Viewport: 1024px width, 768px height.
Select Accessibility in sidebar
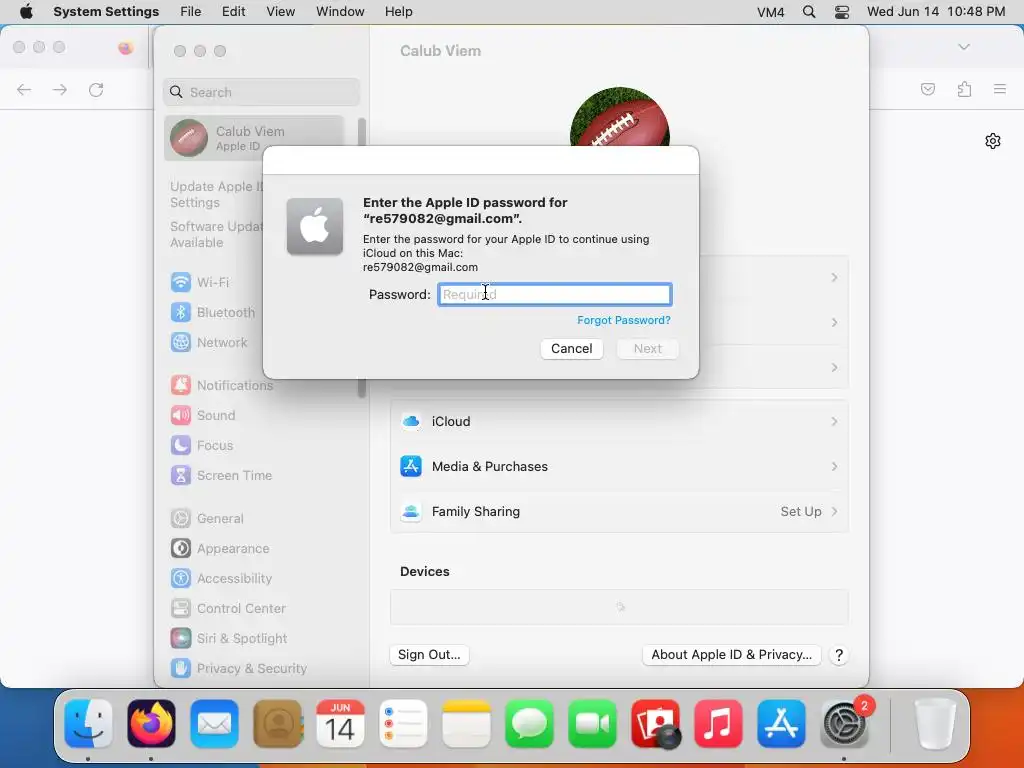(x=221, y=579)
